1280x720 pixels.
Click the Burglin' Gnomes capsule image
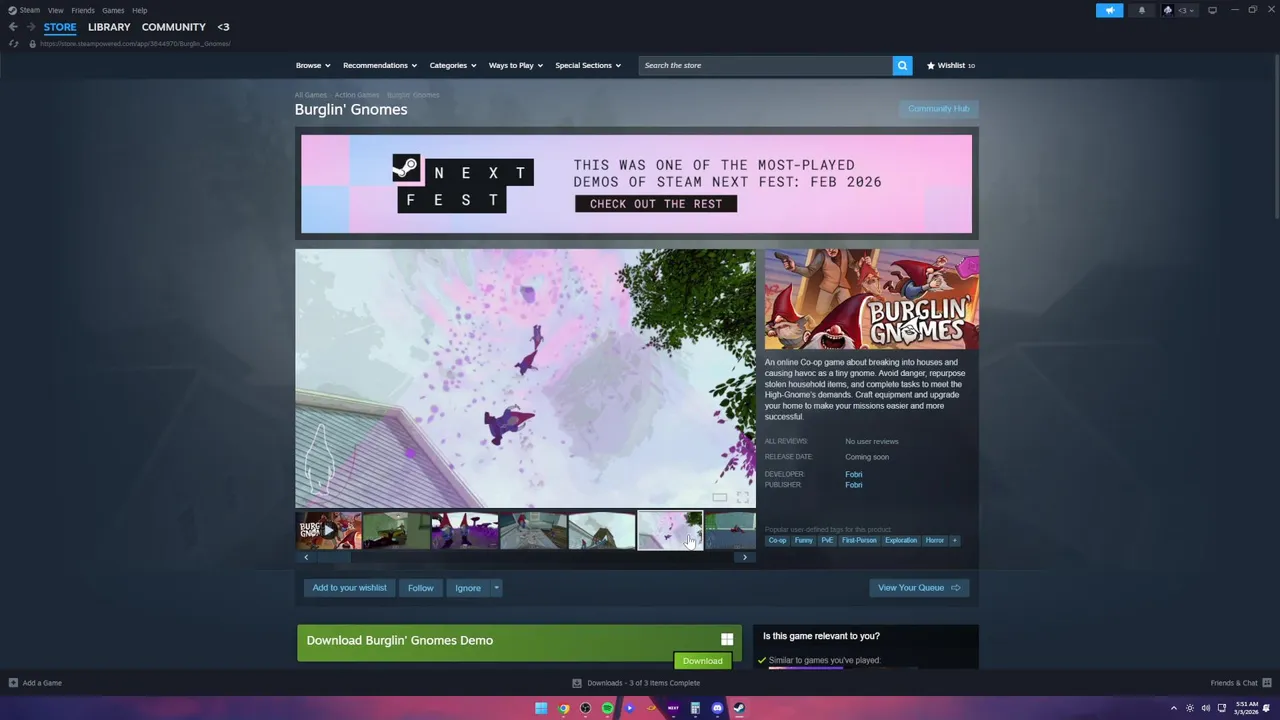(871, 299)
